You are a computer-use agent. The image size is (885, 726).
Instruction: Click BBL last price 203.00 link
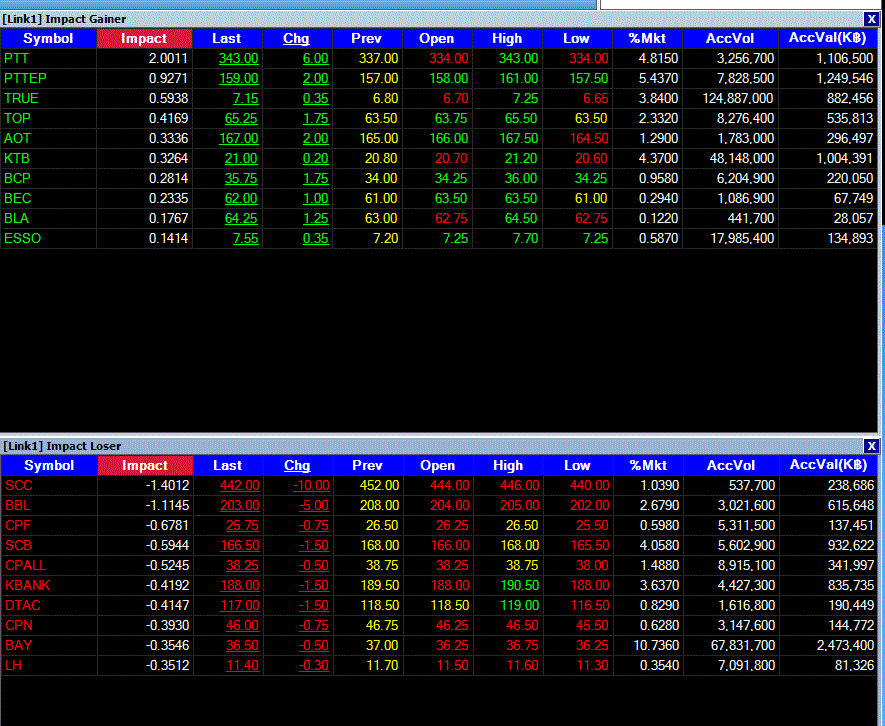[x=240, y=505]
